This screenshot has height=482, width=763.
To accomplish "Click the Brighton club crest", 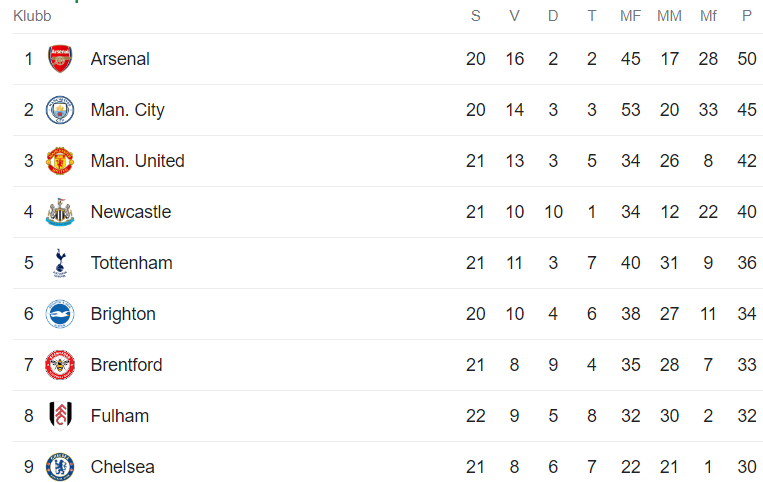I will [60, 314].
